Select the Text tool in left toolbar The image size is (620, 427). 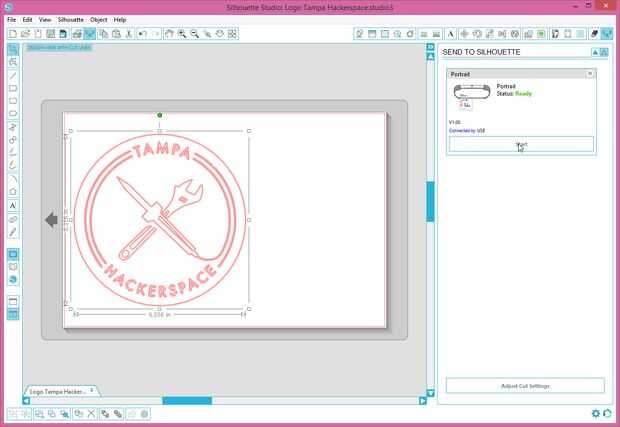tap(13, 206)
